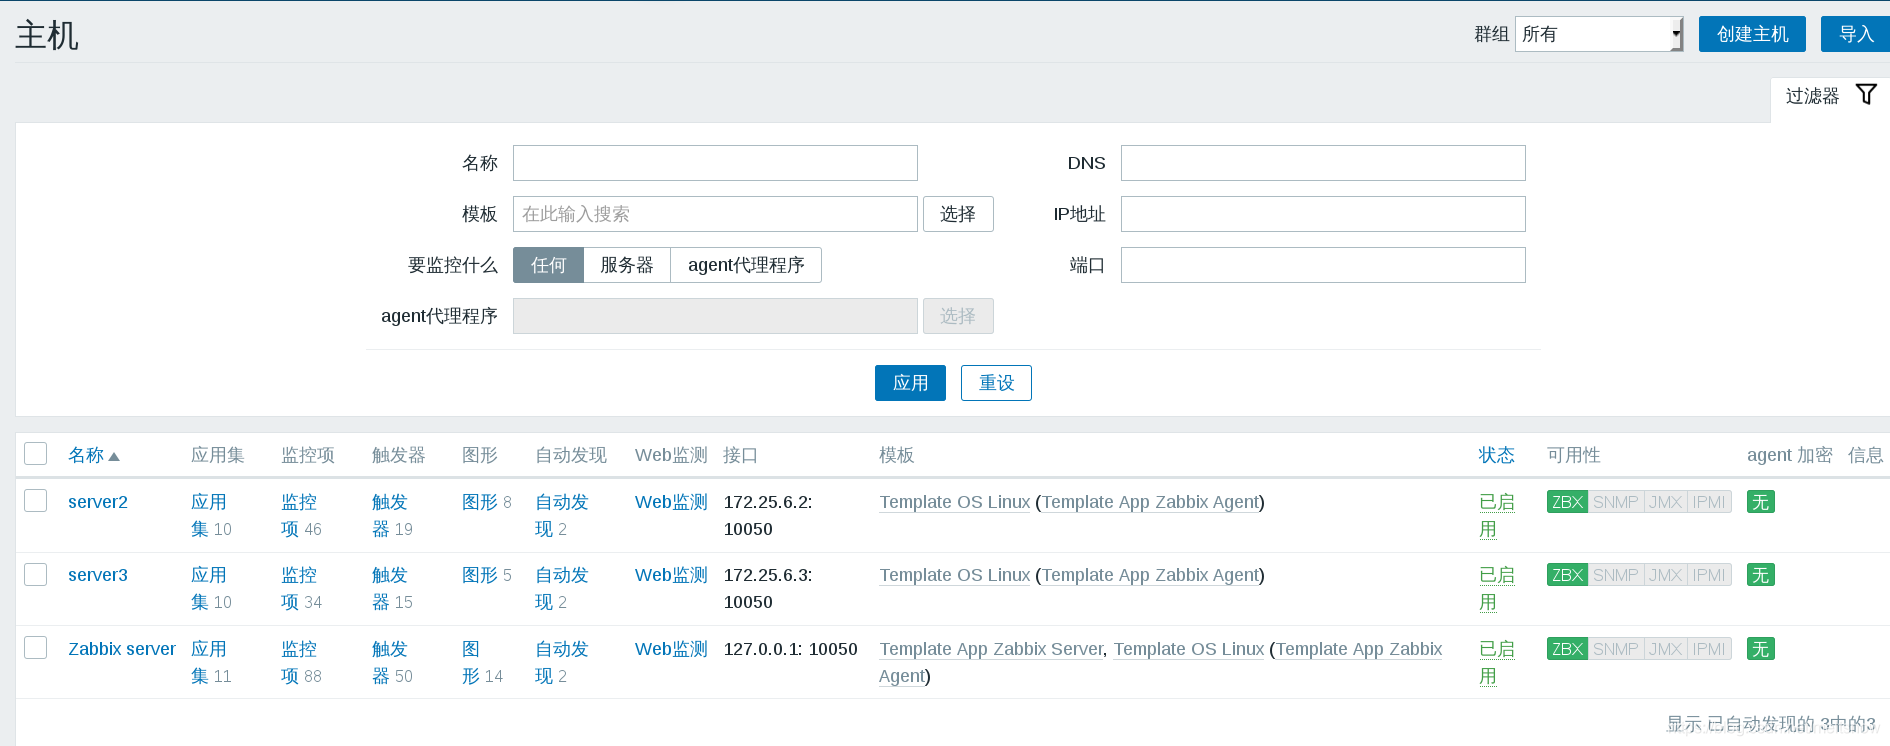This screenshot has width=1890, height=746.
Task: Open 触发器 50 for Zabbix server
Action: pyautogui.click(x=391, y=662)
